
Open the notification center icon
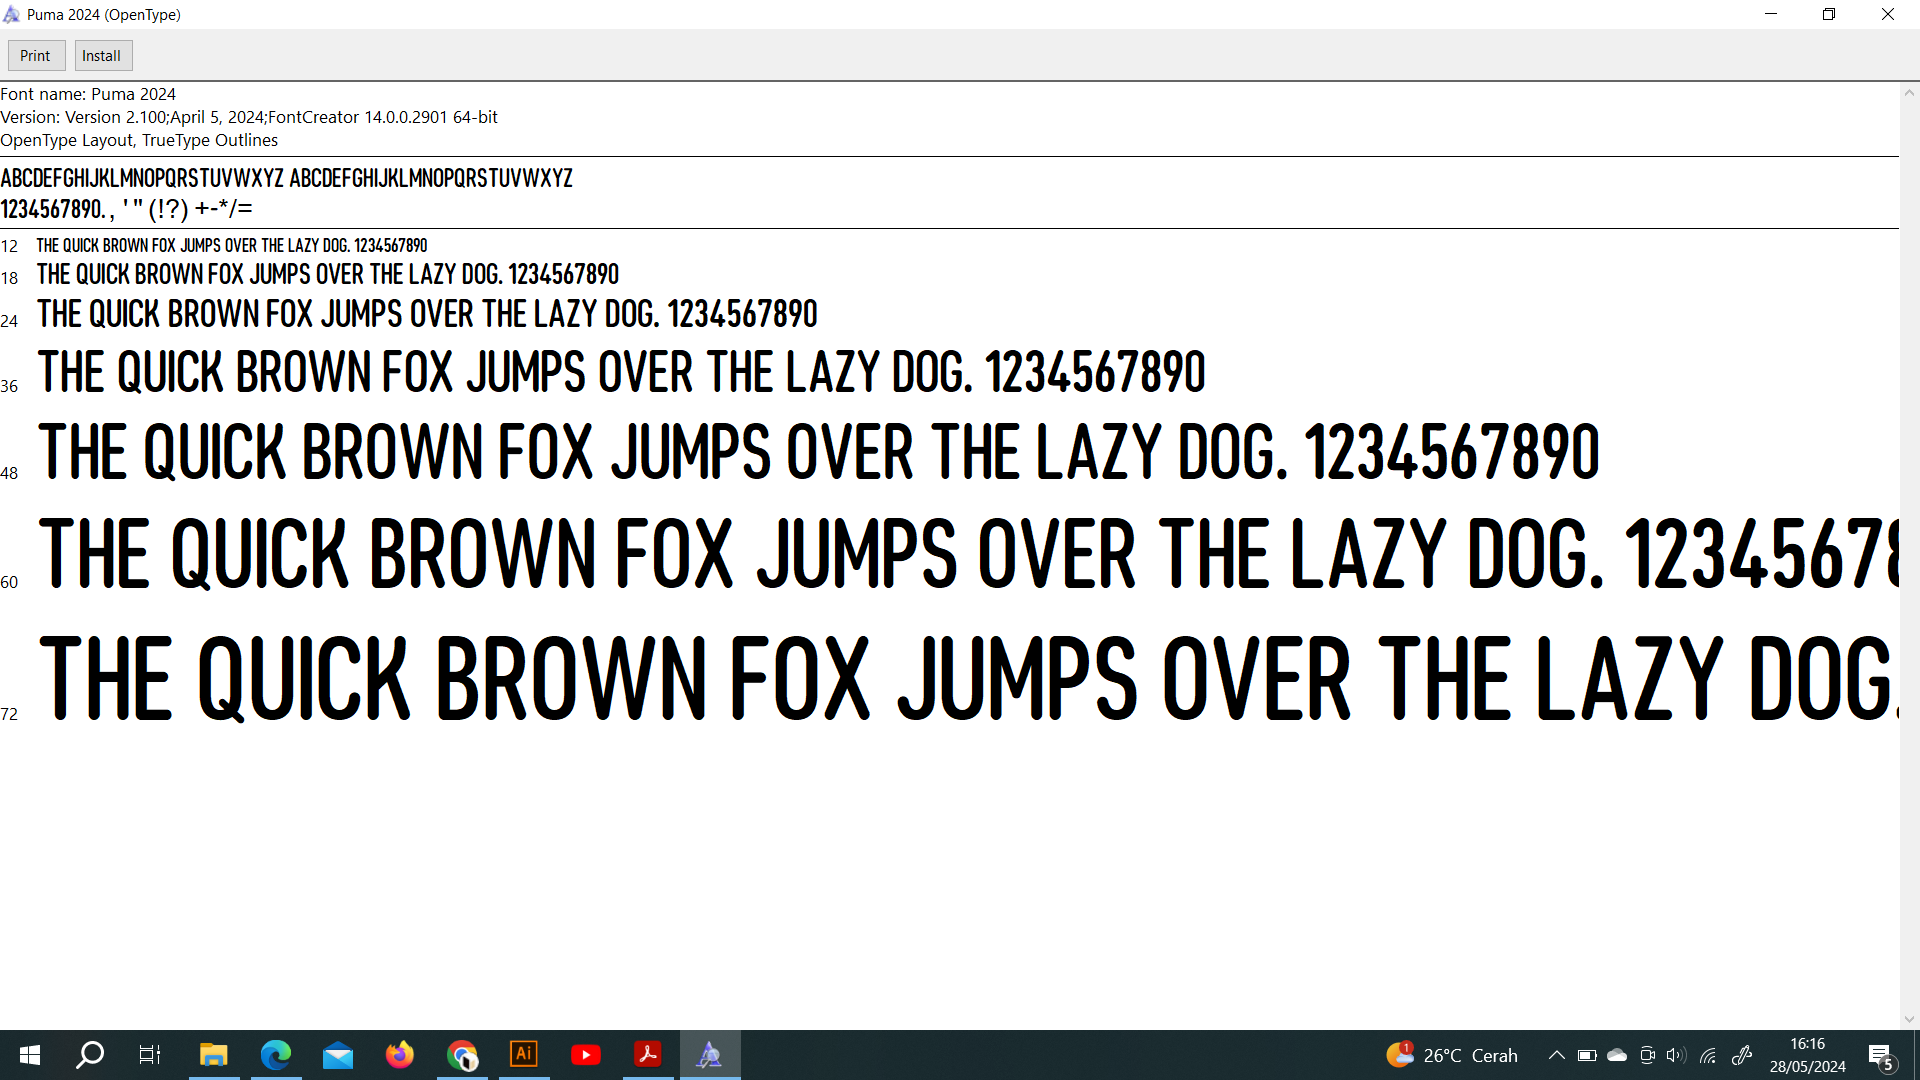point(1881,1055)
